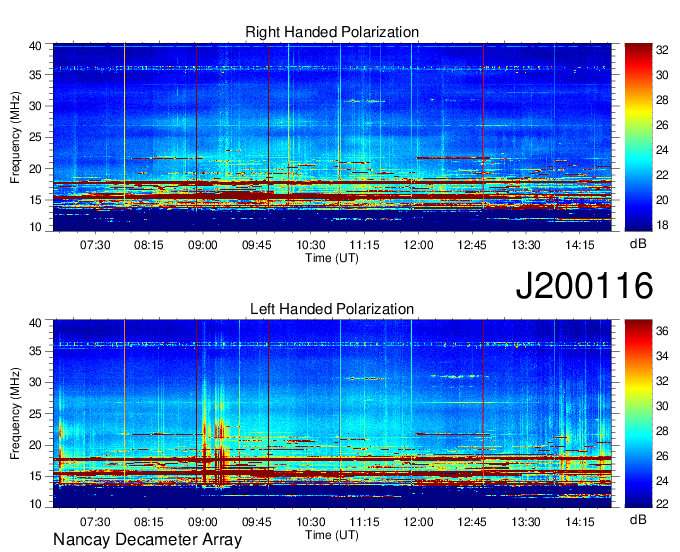Screen dimensions: 680x552
Task: Click the Left Handed Polarization title
Action: pos(332,309)
